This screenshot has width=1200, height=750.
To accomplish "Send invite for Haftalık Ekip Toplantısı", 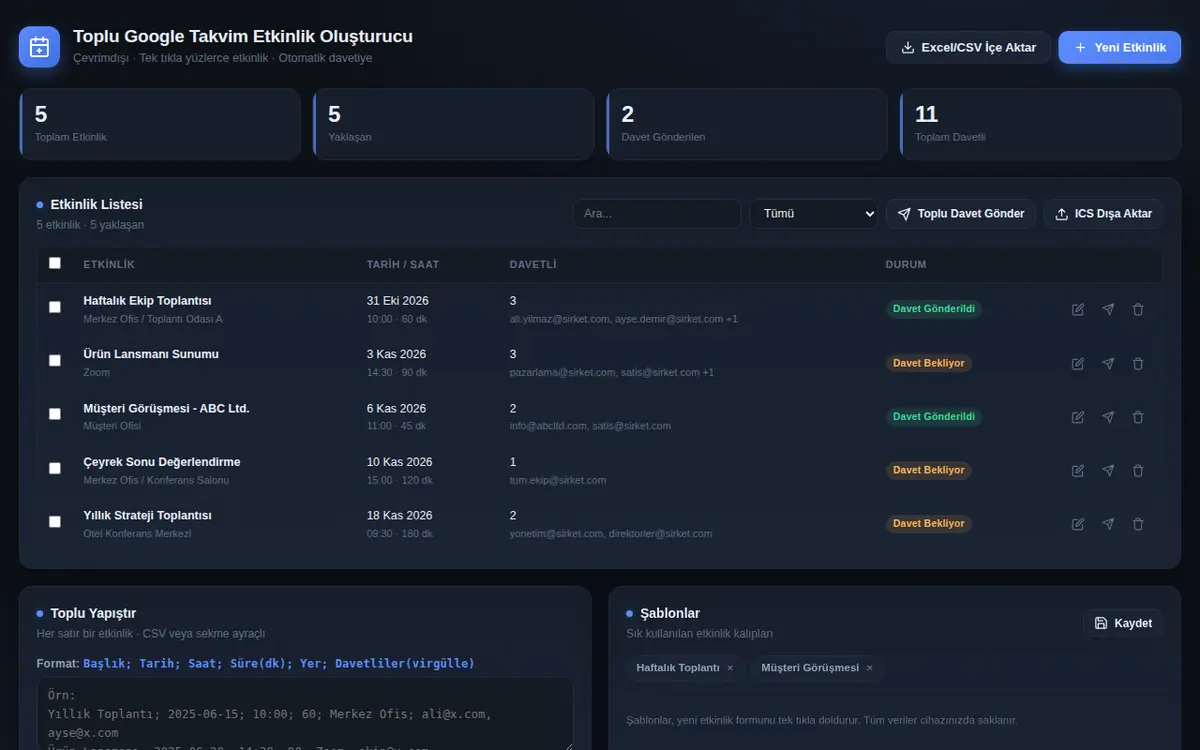I will click(x=1108, y=310).
